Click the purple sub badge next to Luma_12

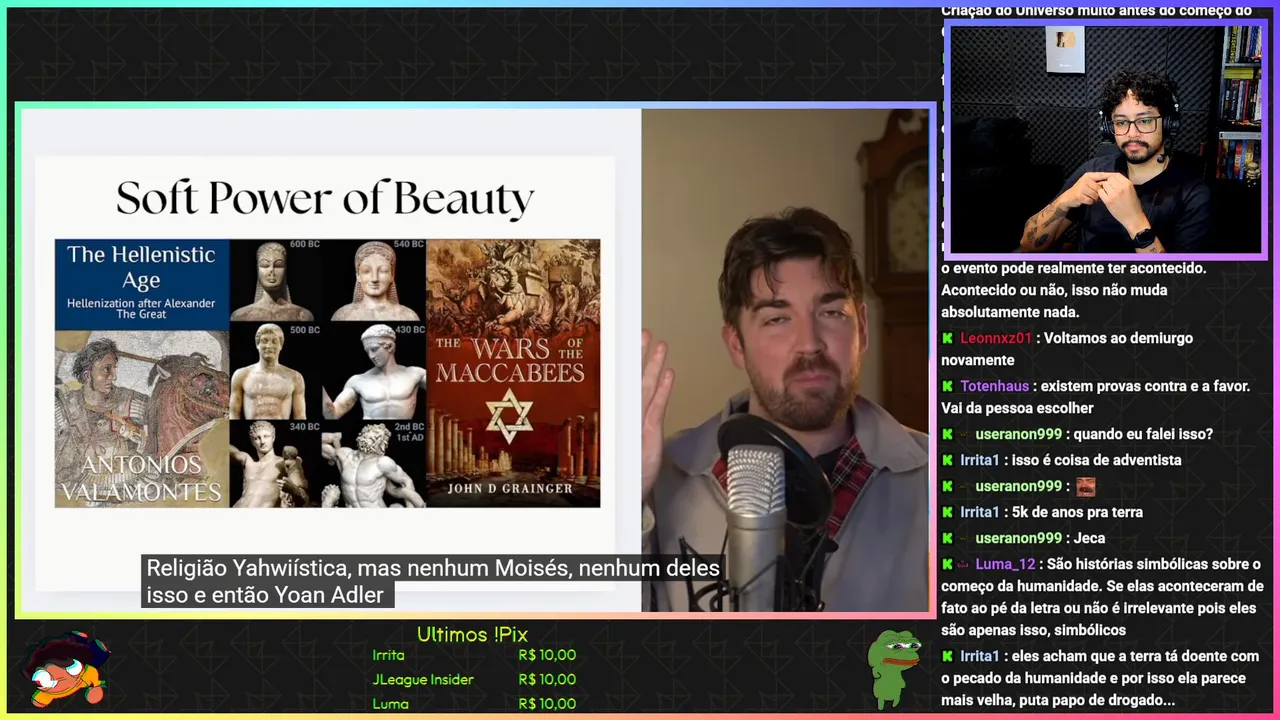click(x=964, y=565)
